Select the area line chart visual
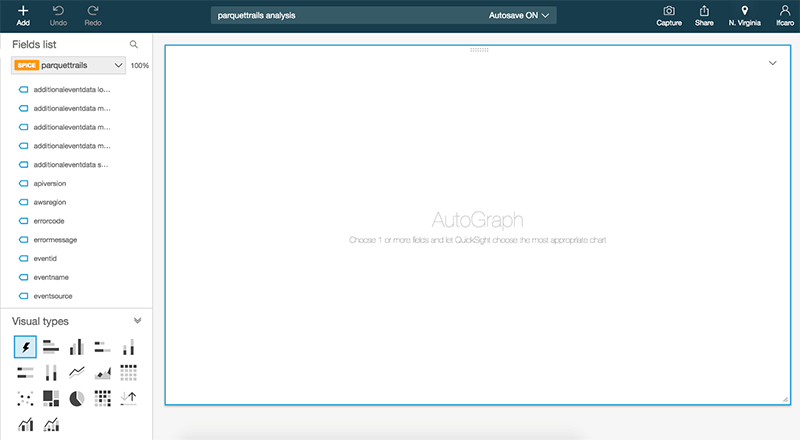 click(x=103, y=373)
